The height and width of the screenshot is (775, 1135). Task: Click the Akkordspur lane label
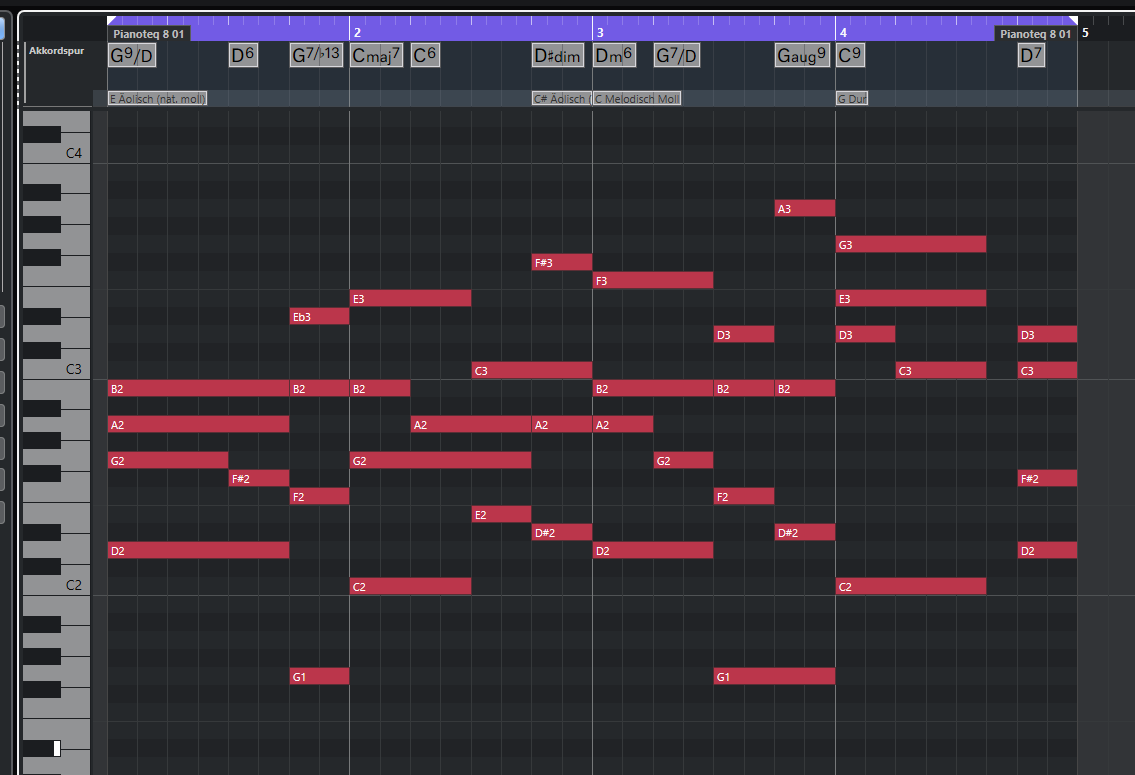coord(57,50)
